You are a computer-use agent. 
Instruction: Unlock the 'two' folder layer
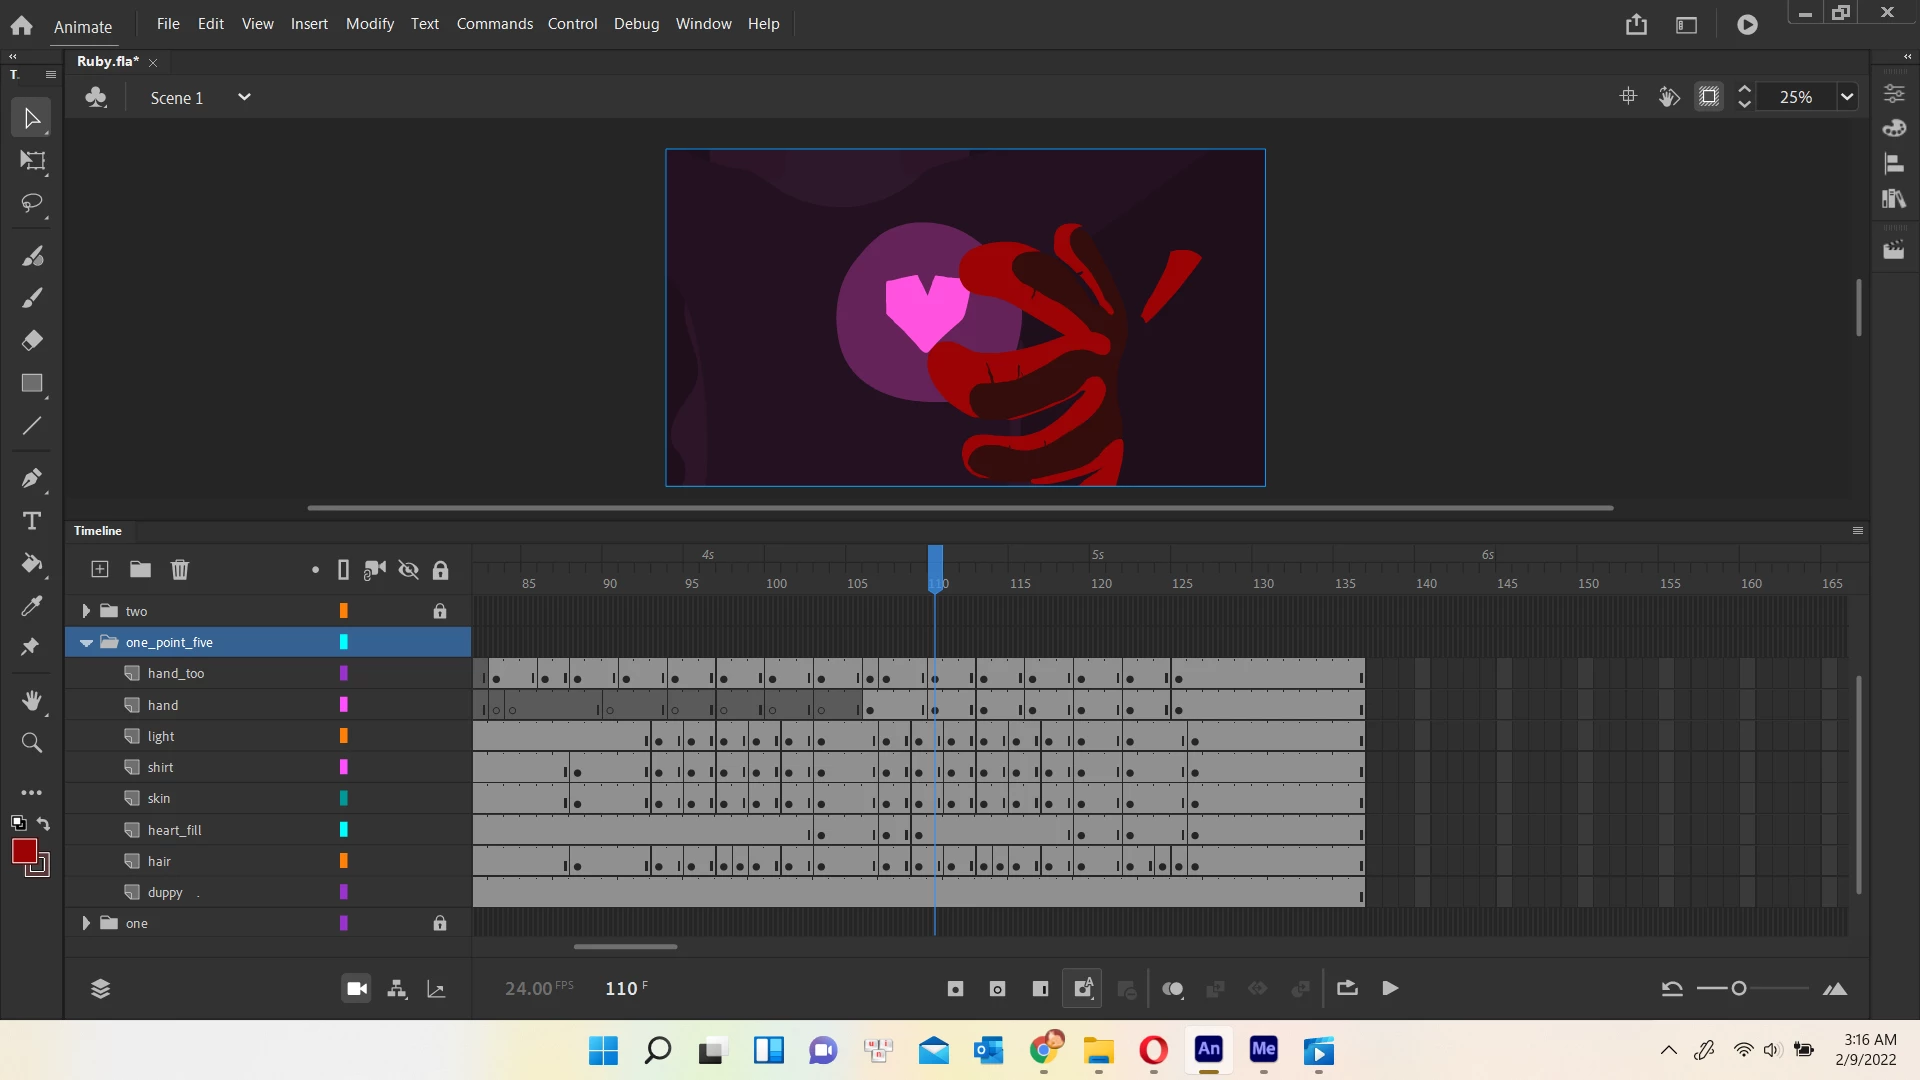pyautogui.click(x=440, y=611)
